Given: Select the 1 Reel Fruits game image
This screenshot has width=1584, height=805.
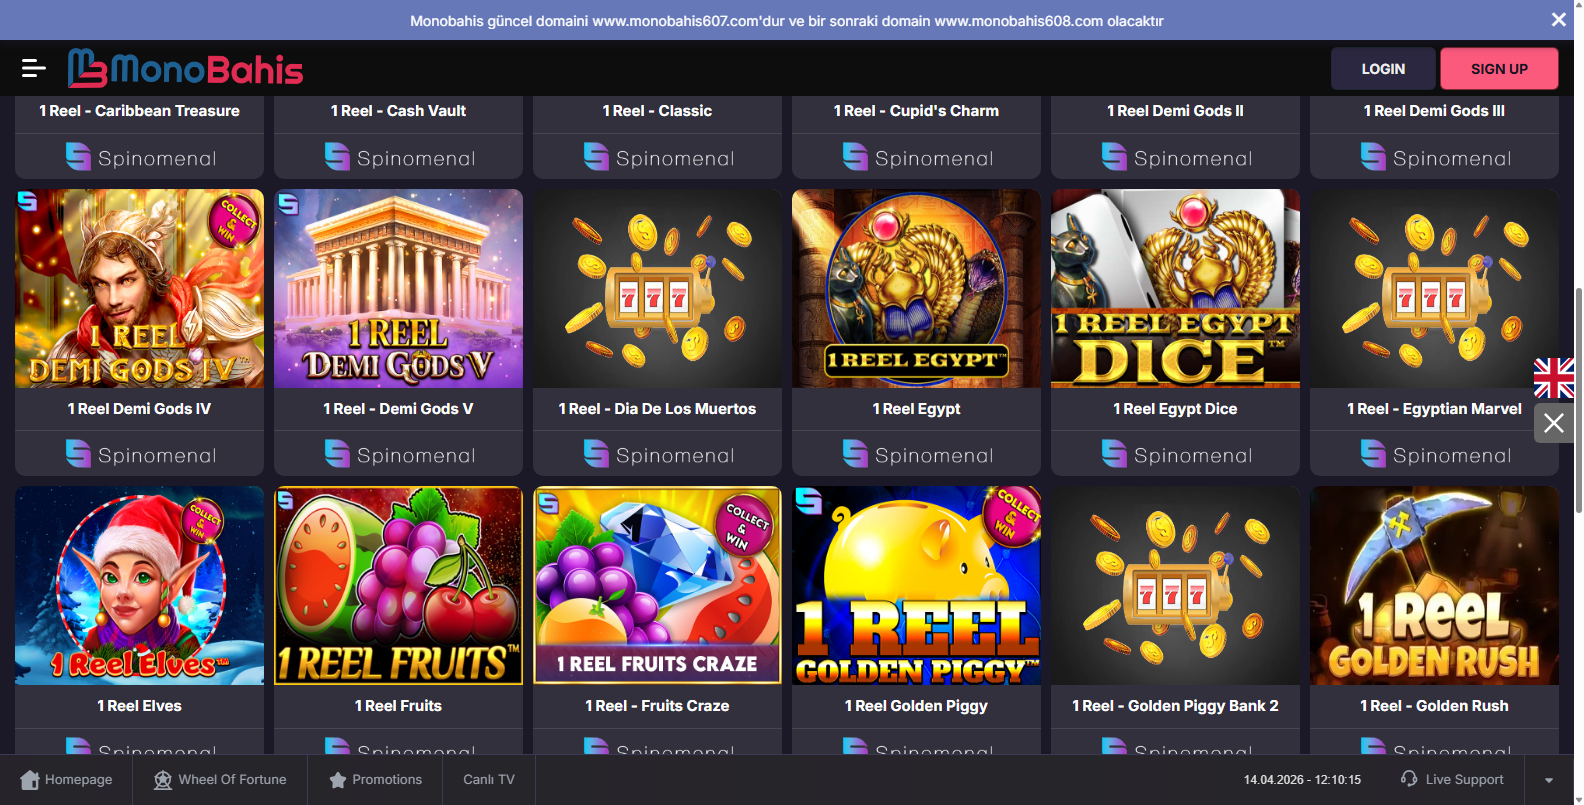Looking at the screenshot, I should pyautogui.click(x=398, y=586).
